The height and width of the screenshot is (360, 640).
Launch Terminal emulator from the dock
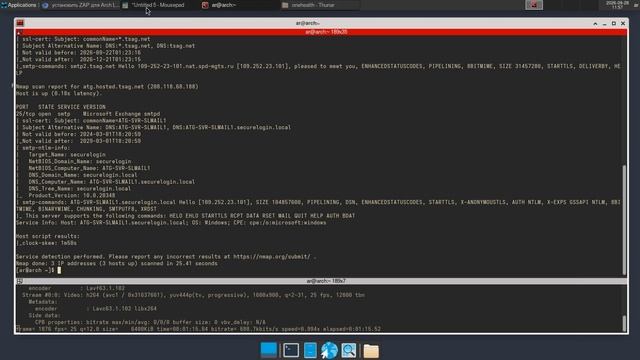click(x=291, y=350)
